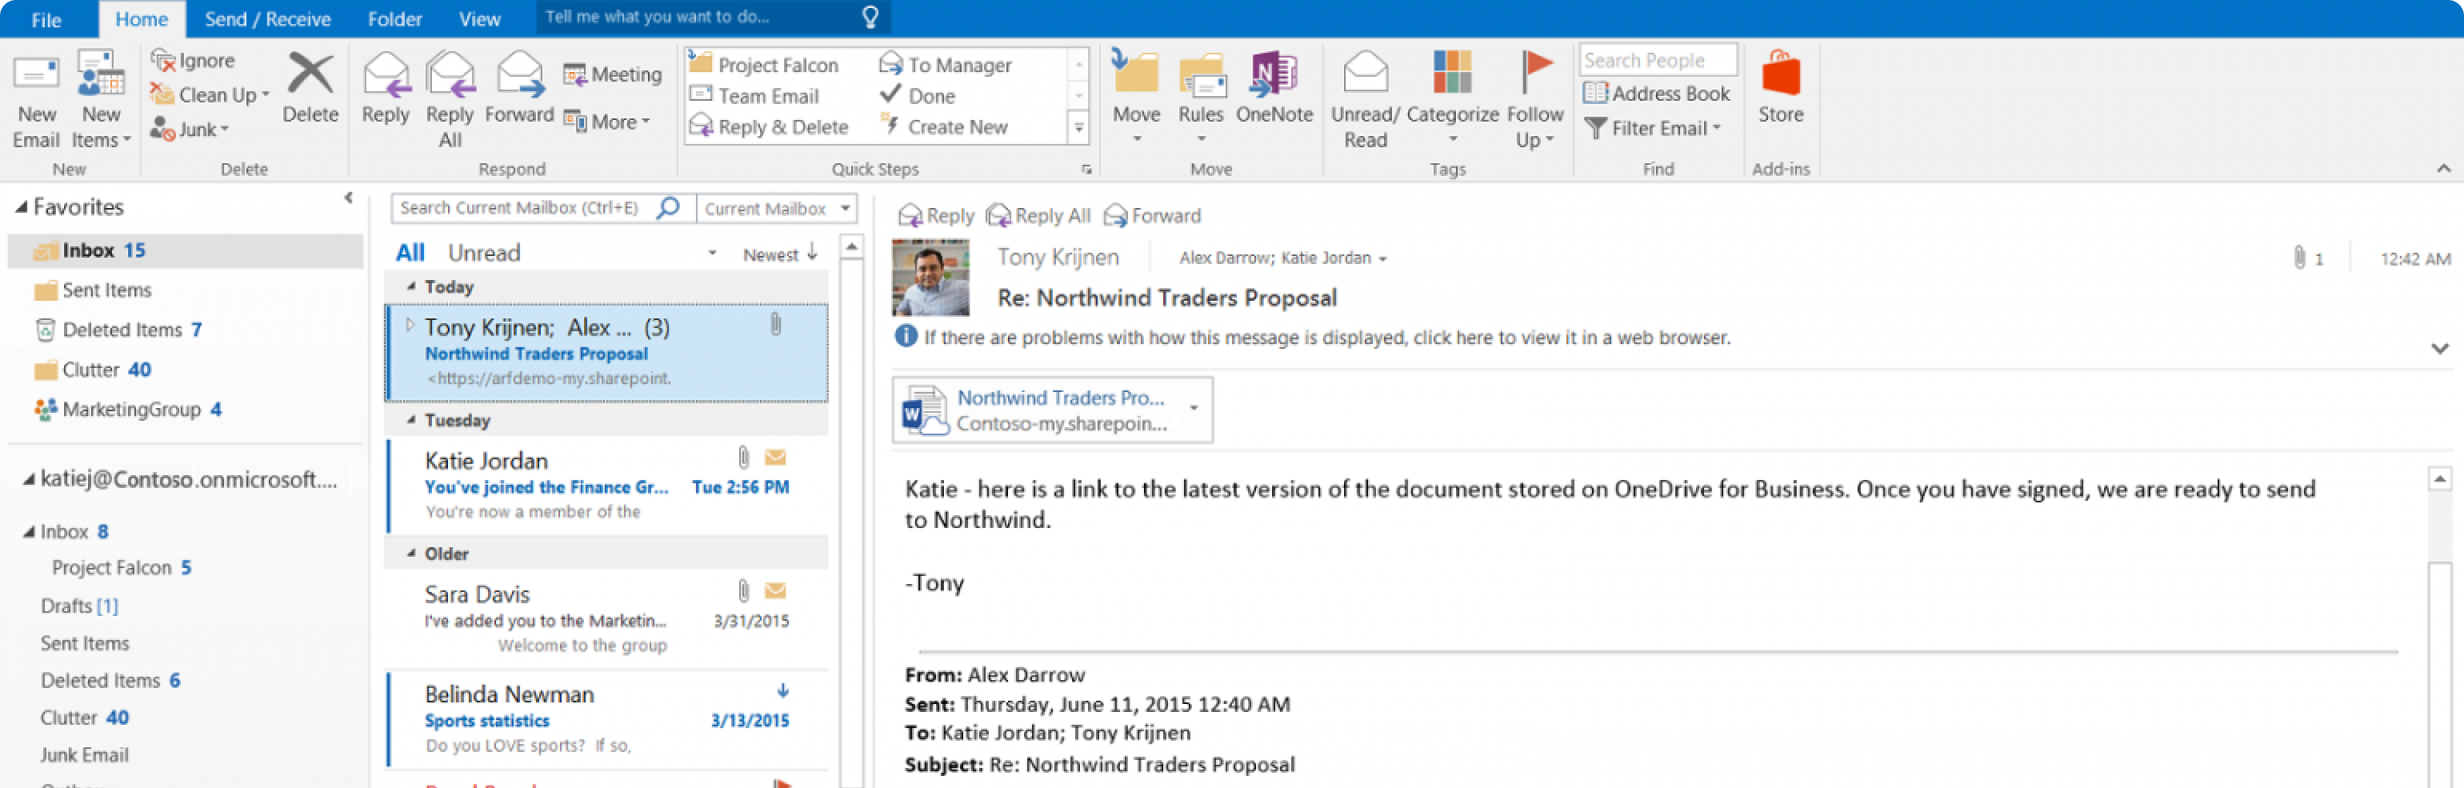Open the Northwind Traders attachment dropdown
This screenshot has height=788, width=2464.
pos(1194,408)
